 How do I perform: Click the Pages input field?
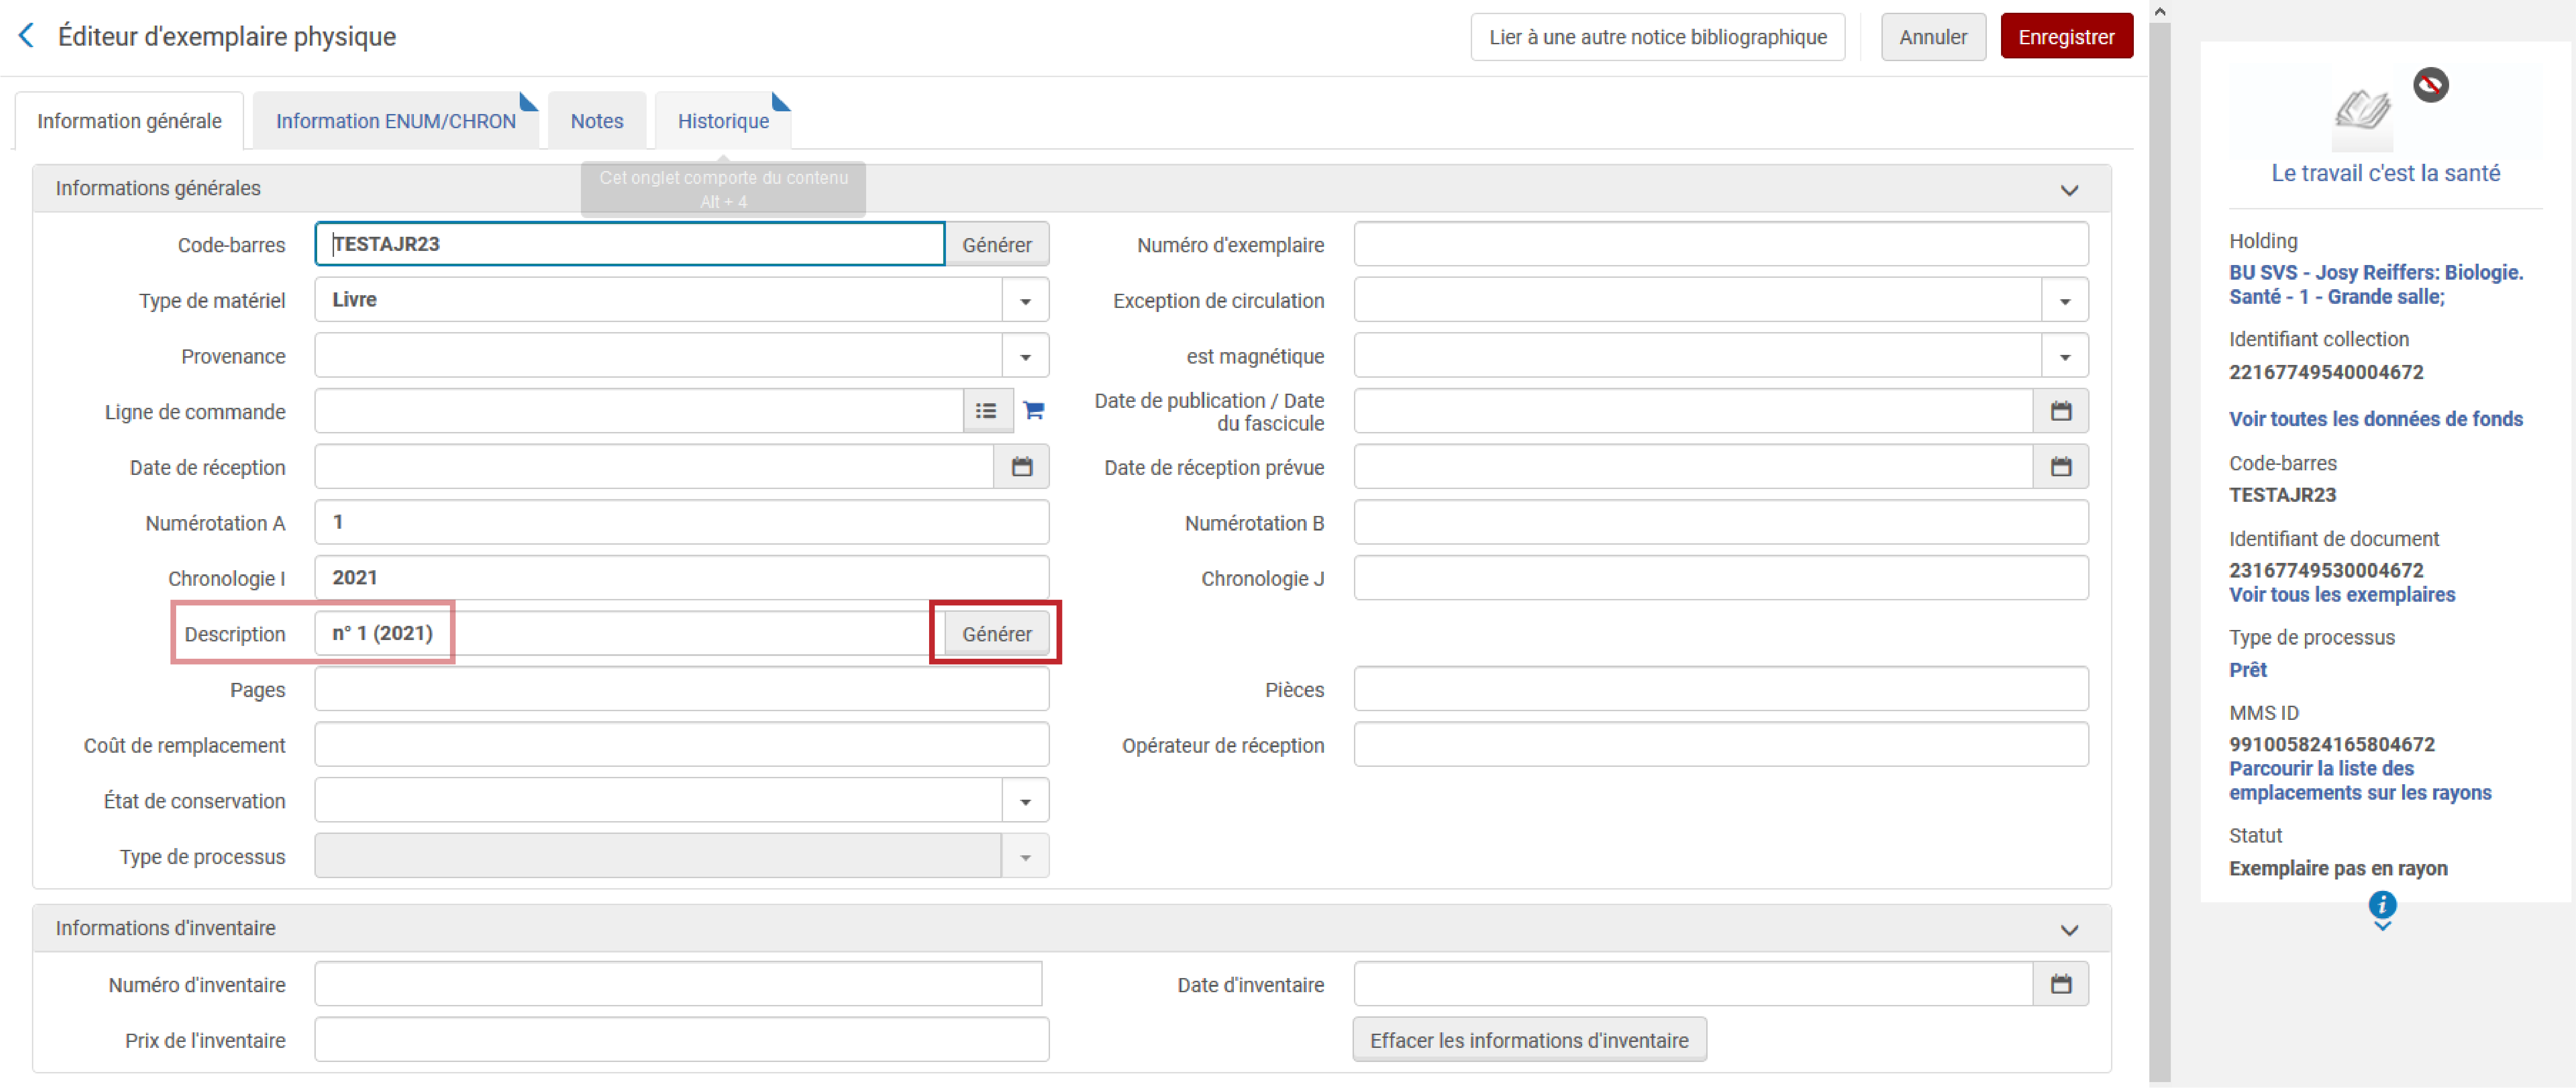coord(682,689)
